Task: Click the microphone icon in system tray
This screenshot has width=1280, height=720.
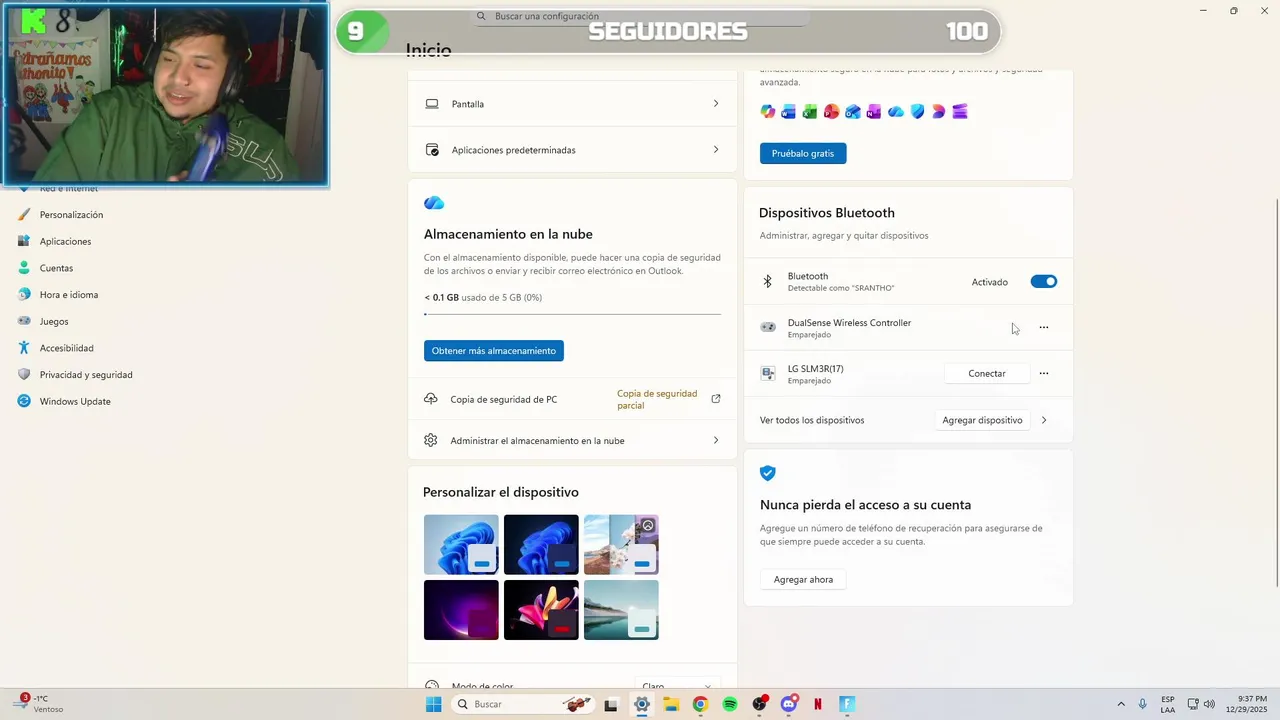Action: (x=1143, y=704)
